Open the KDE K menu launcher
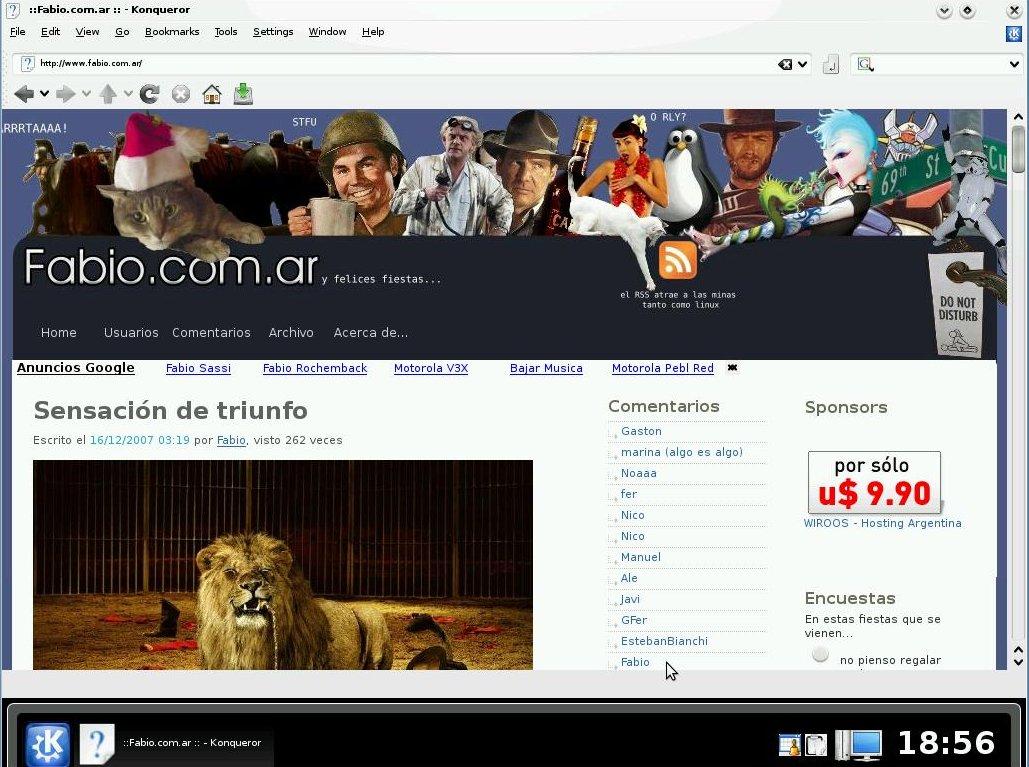 47,745
